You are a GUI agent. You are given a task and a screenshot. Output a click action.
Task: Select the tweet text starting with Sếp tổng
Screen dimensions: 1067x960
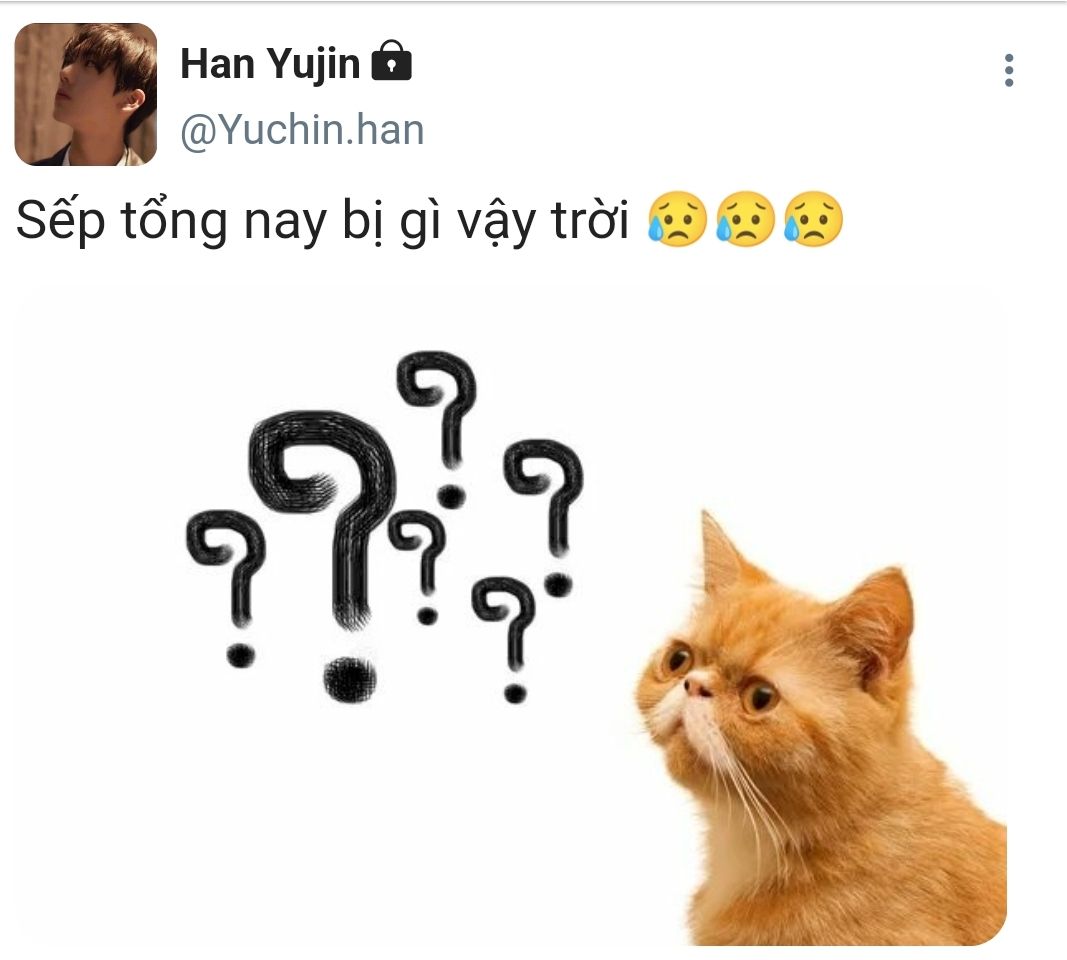pyautogui.click(x=430, y=220)
